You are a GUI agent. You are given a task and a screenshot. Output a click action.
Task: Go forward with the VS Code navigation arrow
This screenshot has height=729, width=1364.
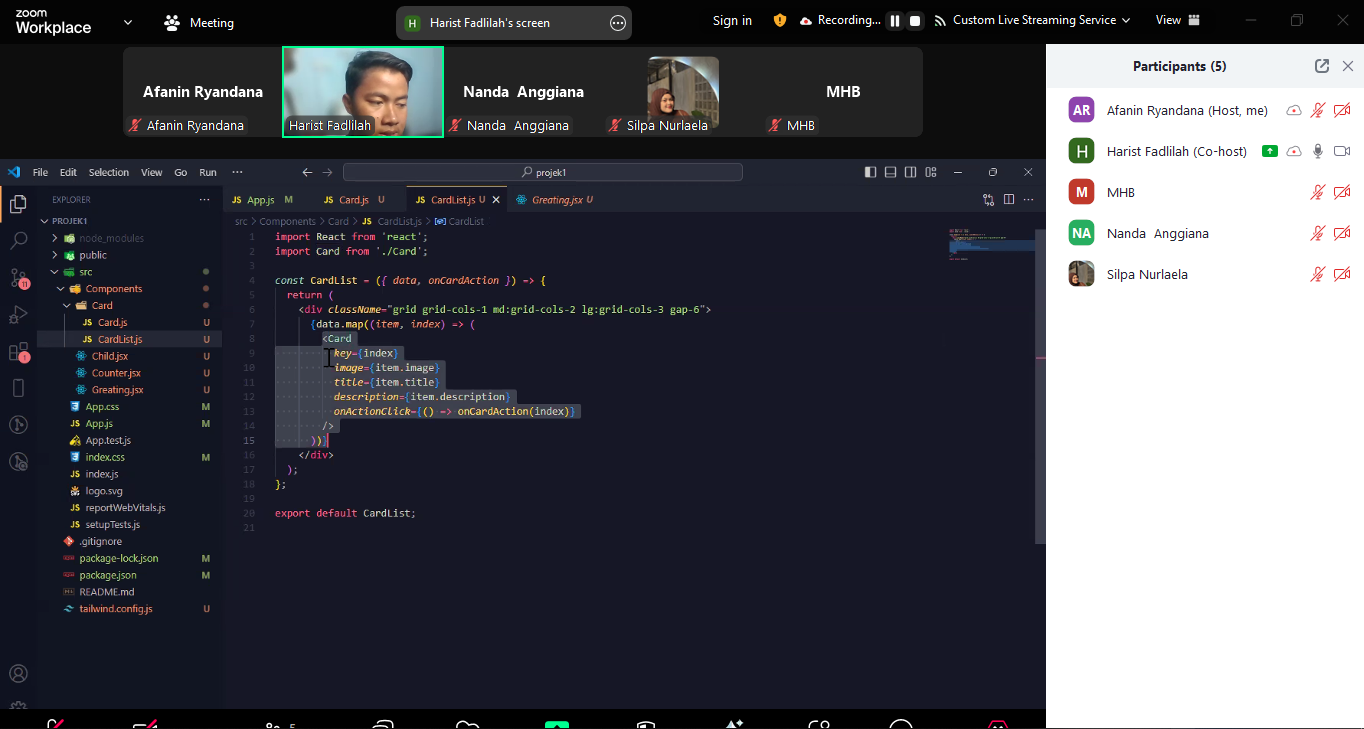pos(327,172)
